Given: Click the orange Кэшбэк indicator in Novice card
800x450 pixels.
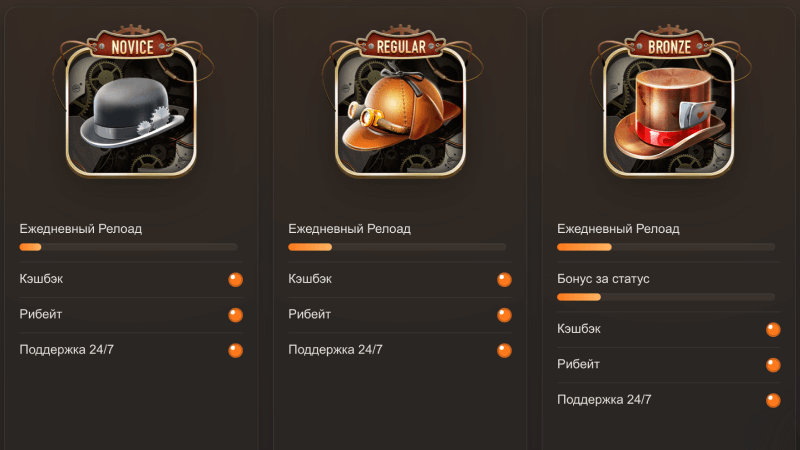Looking at the screenshot, I should coord(235,280).
